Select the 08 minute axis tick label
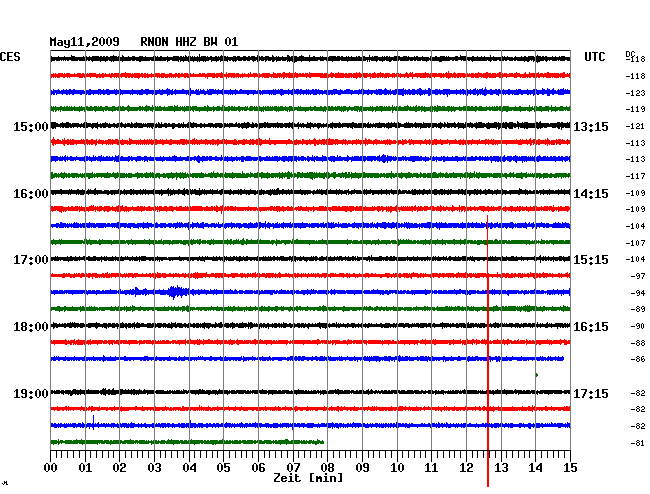This screenshot has height=494, width=650. coord(327,467)
